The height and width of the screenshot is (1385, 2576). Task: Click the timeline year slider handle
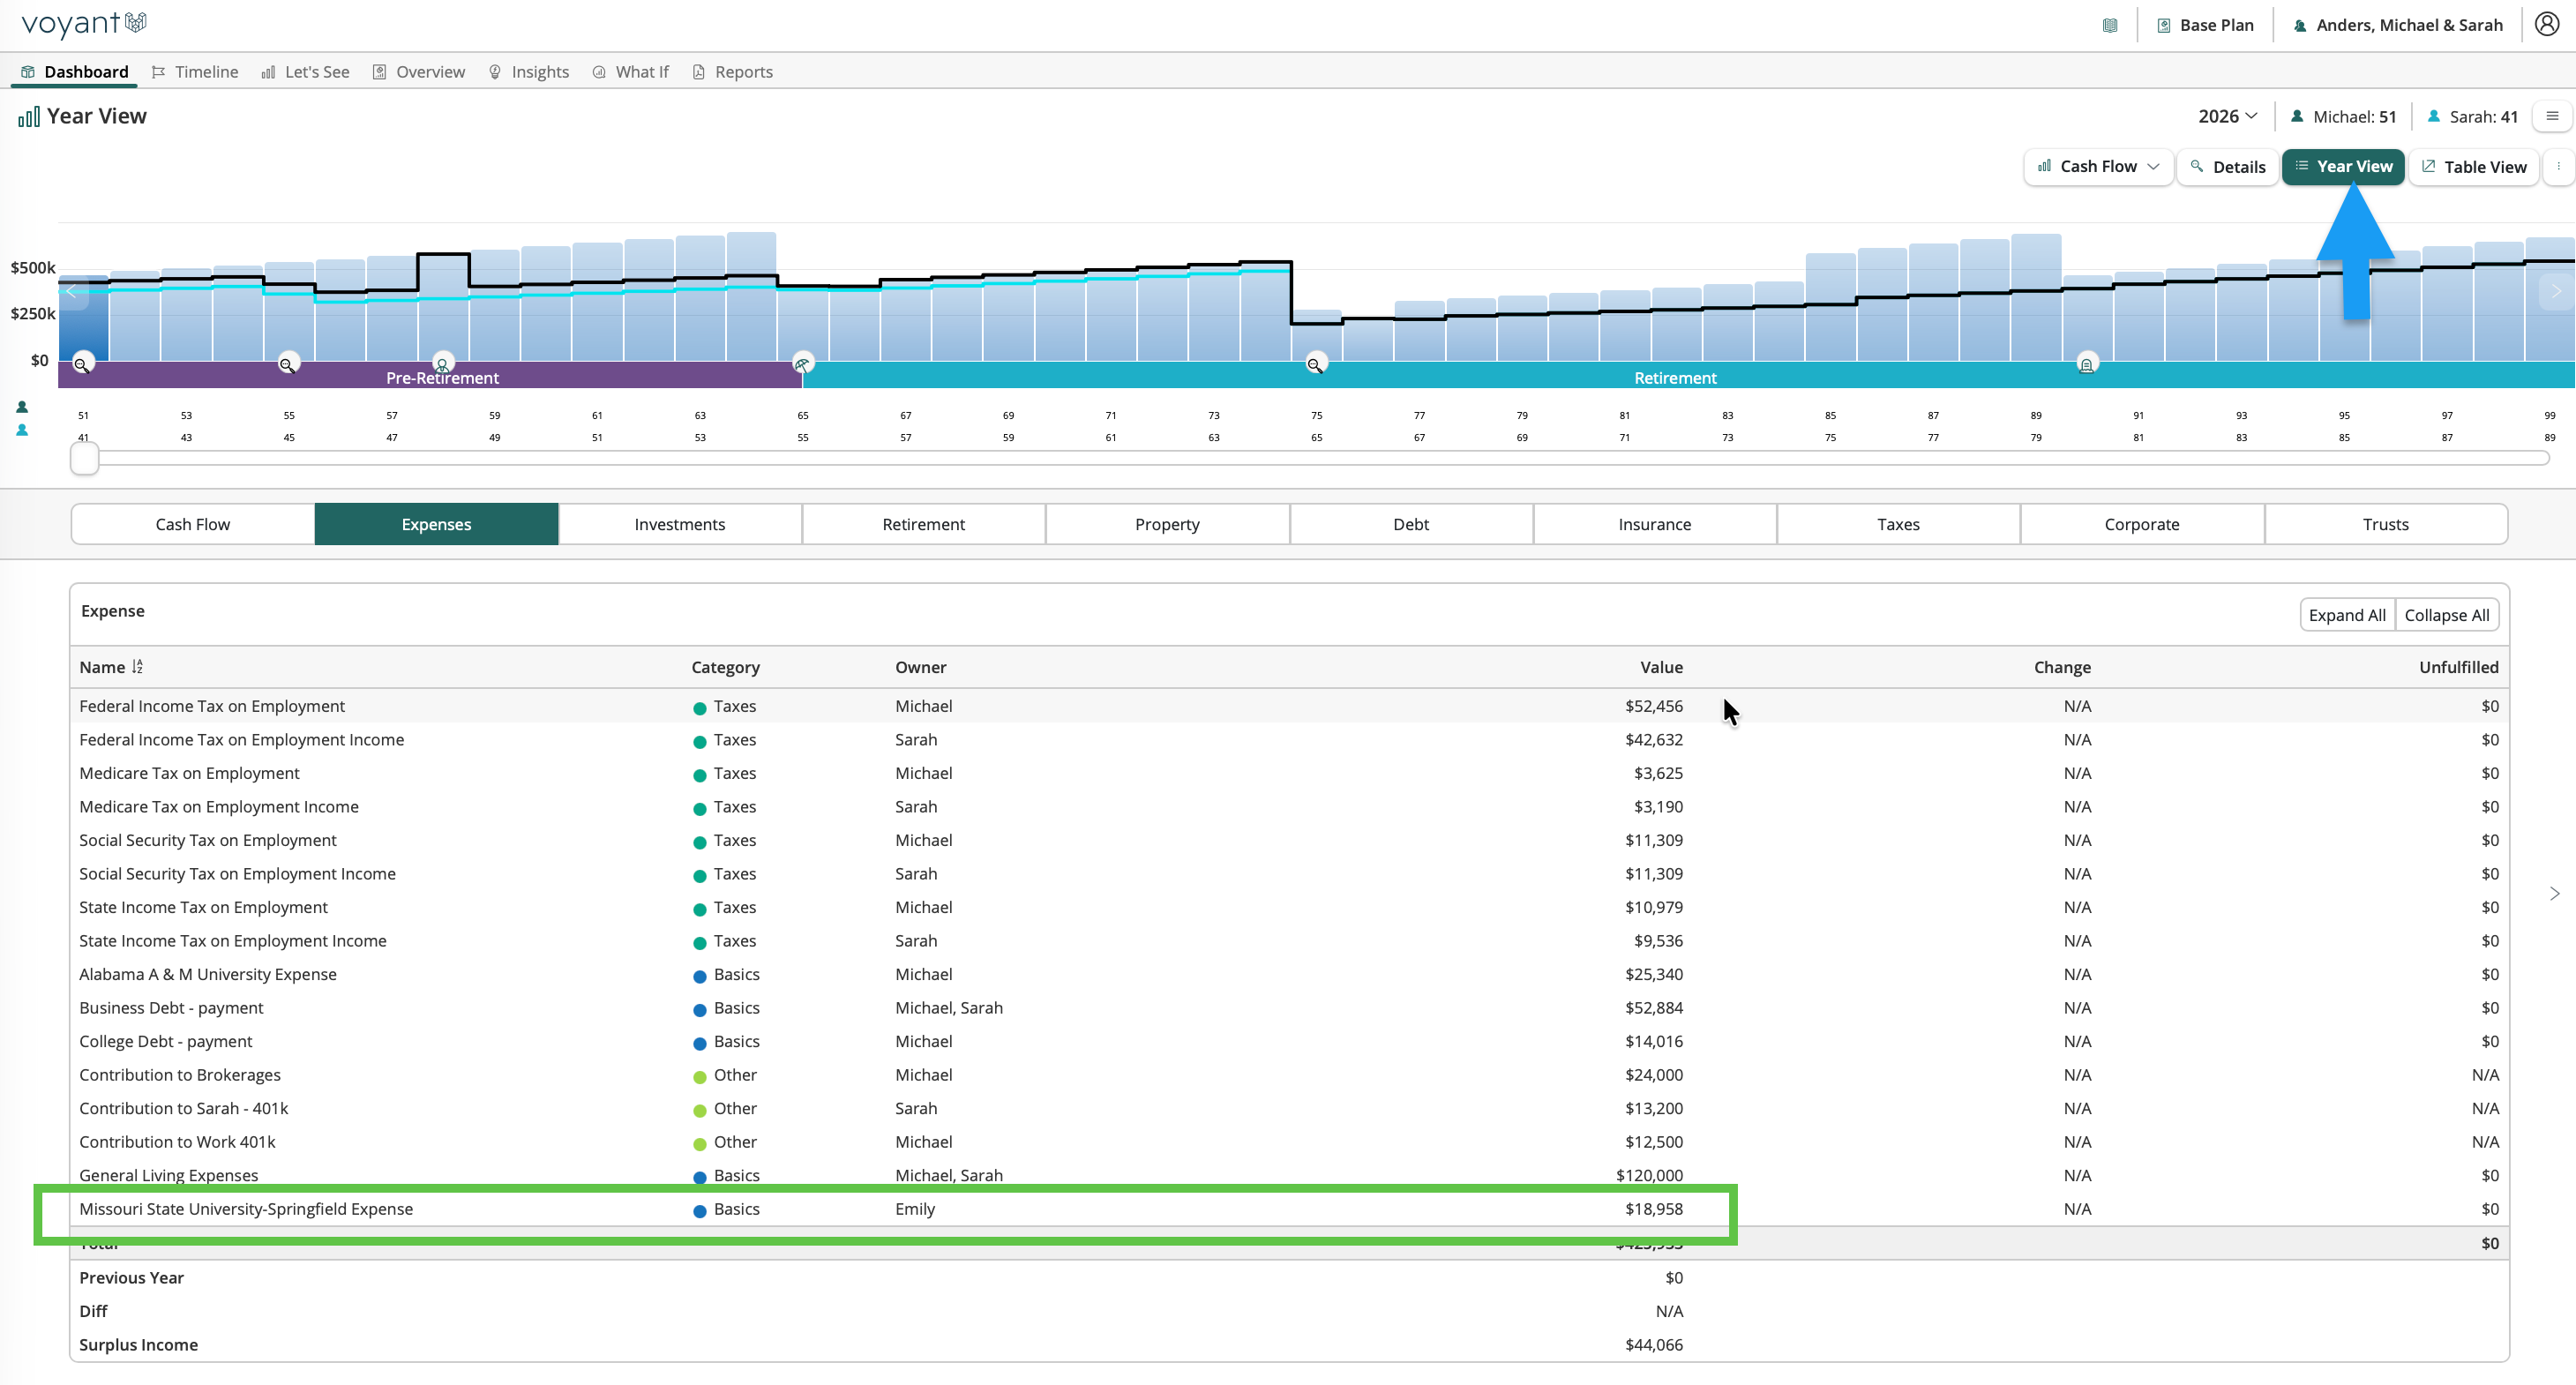[84, 458]
